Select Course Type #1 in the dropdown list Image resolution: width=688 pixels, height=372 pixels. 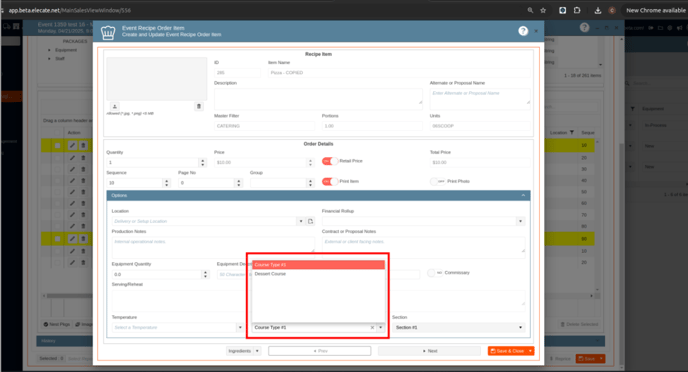click(319, 265)
